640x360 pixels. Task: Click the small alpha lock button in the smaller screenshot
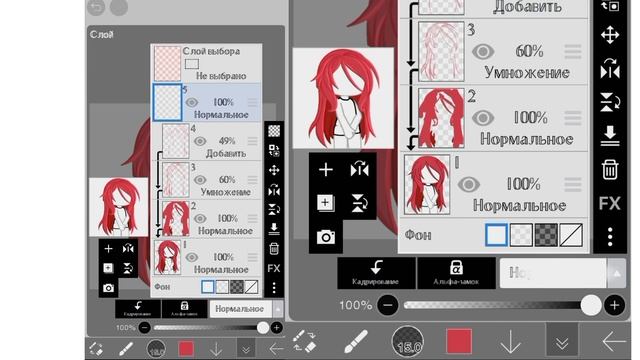pyautogui.click(x=184, y=309)
